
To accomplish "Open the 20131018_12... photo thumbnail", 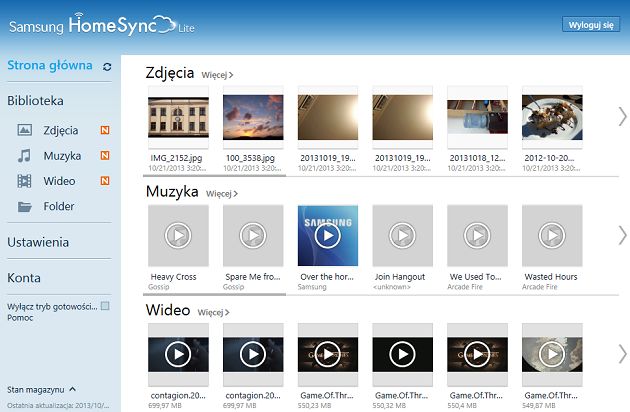I will [x=477, y=117].
